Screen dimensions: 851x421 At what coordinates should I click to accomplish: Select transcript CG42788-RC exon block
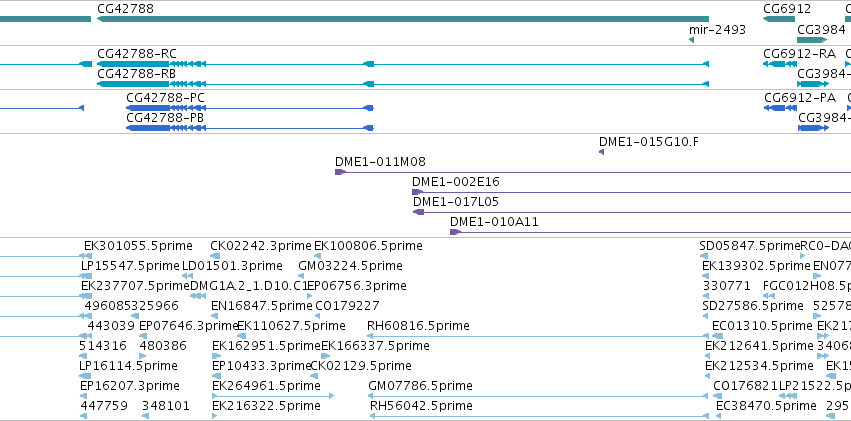pyautogui.click(x=132, y=64)
